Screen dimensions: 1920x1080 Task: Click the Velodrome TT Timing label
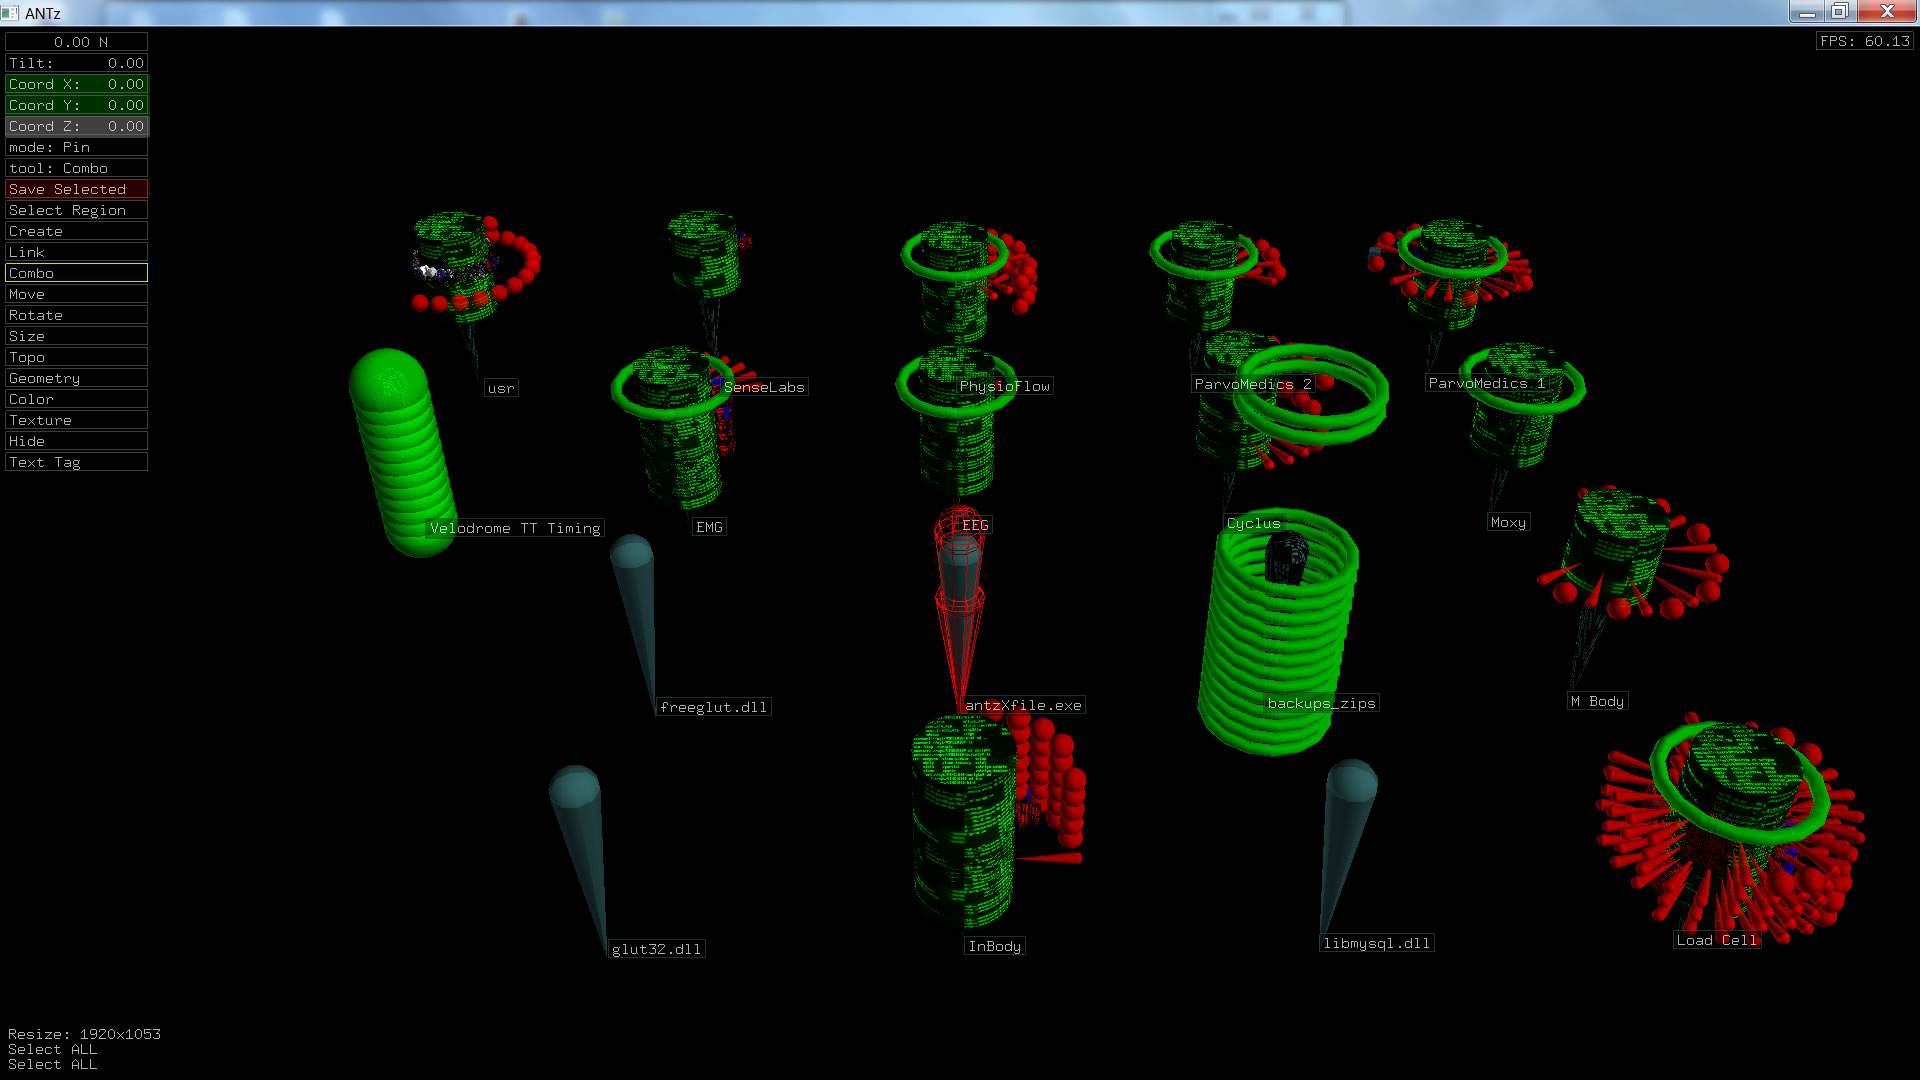point(515,528)
